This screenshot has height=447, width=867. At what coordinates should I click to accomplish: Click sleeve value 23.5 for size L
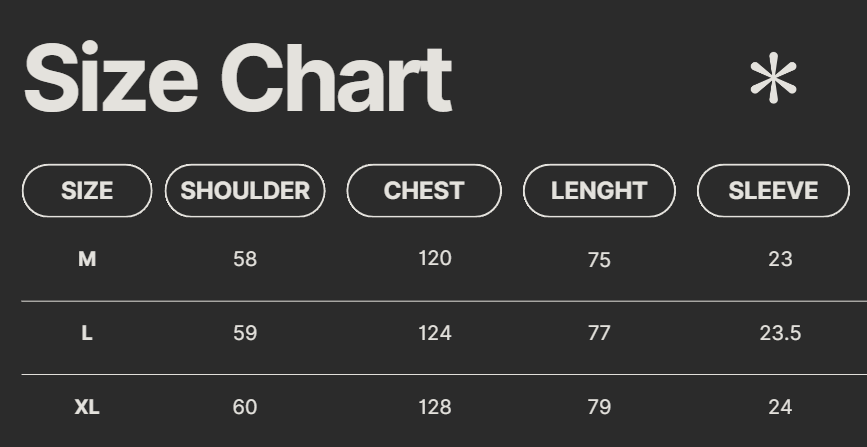(780, 333)
